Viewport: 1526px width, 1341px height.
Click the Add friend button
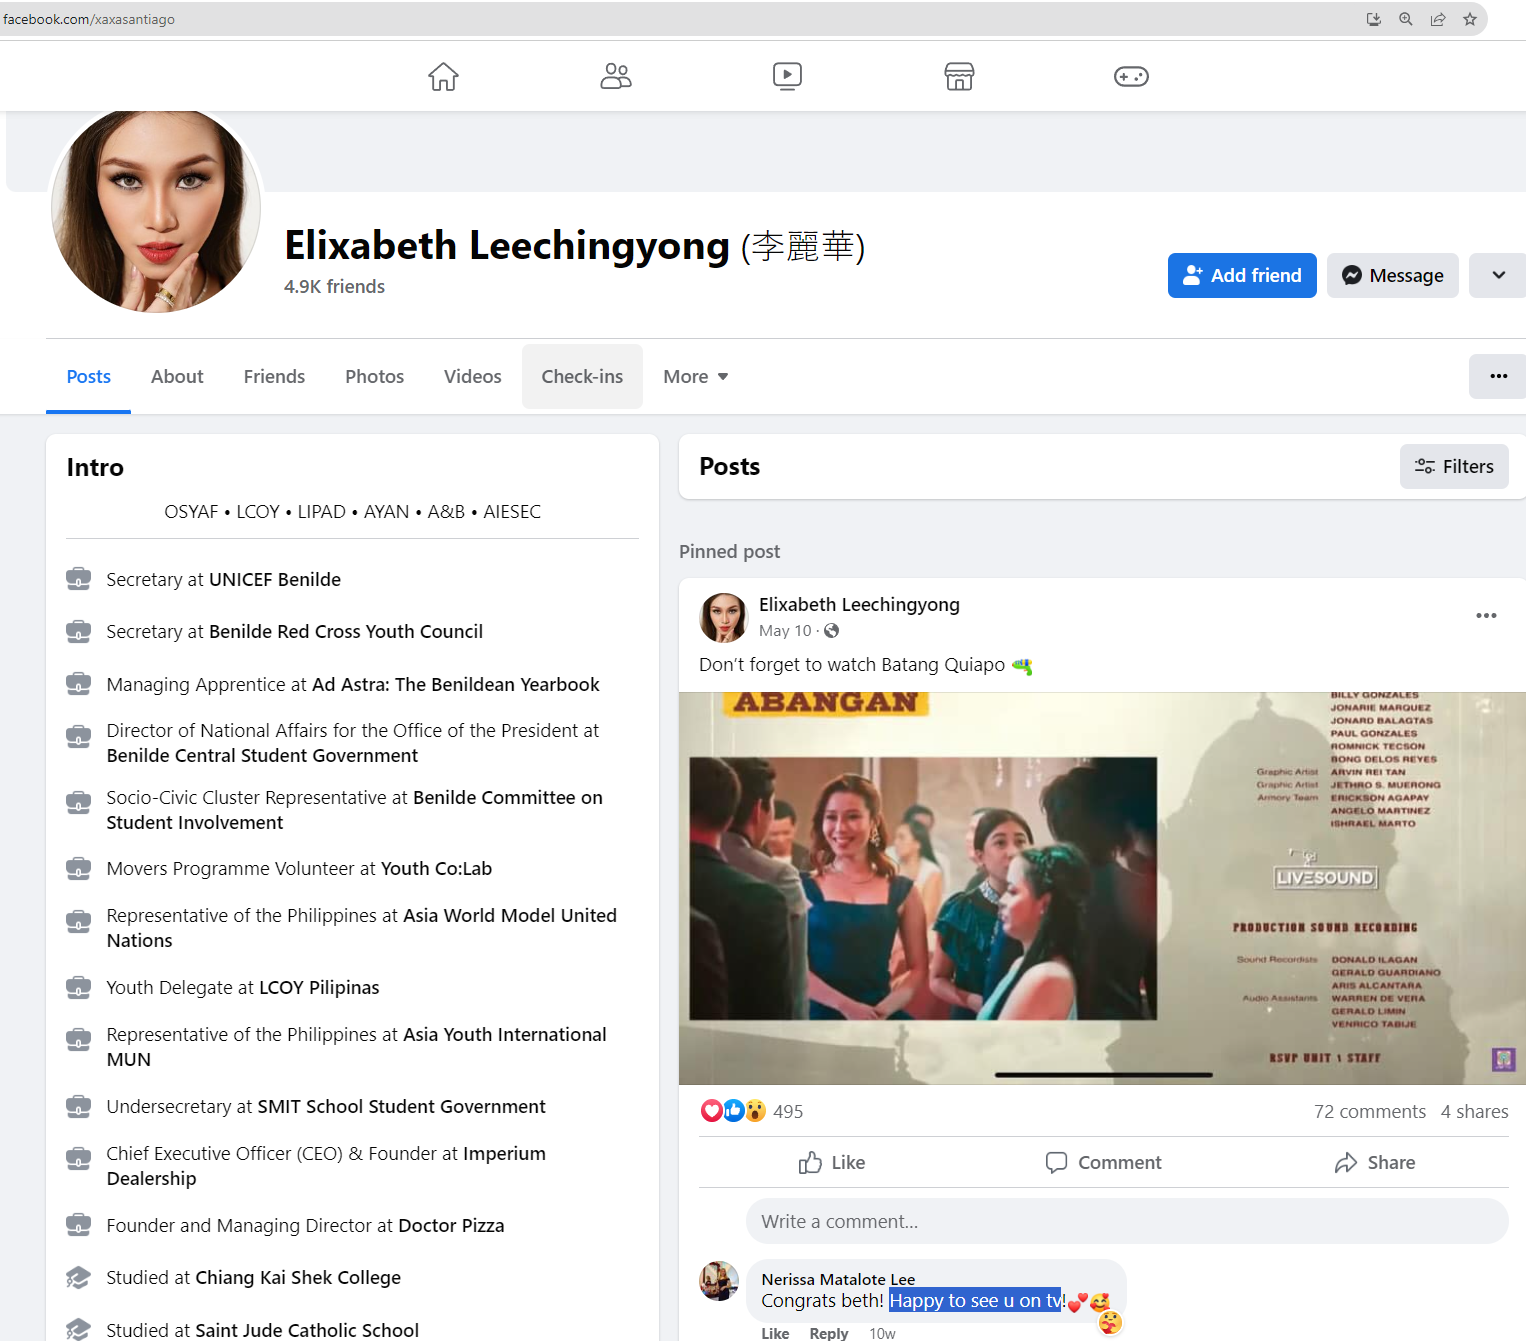click(1242, 275)
